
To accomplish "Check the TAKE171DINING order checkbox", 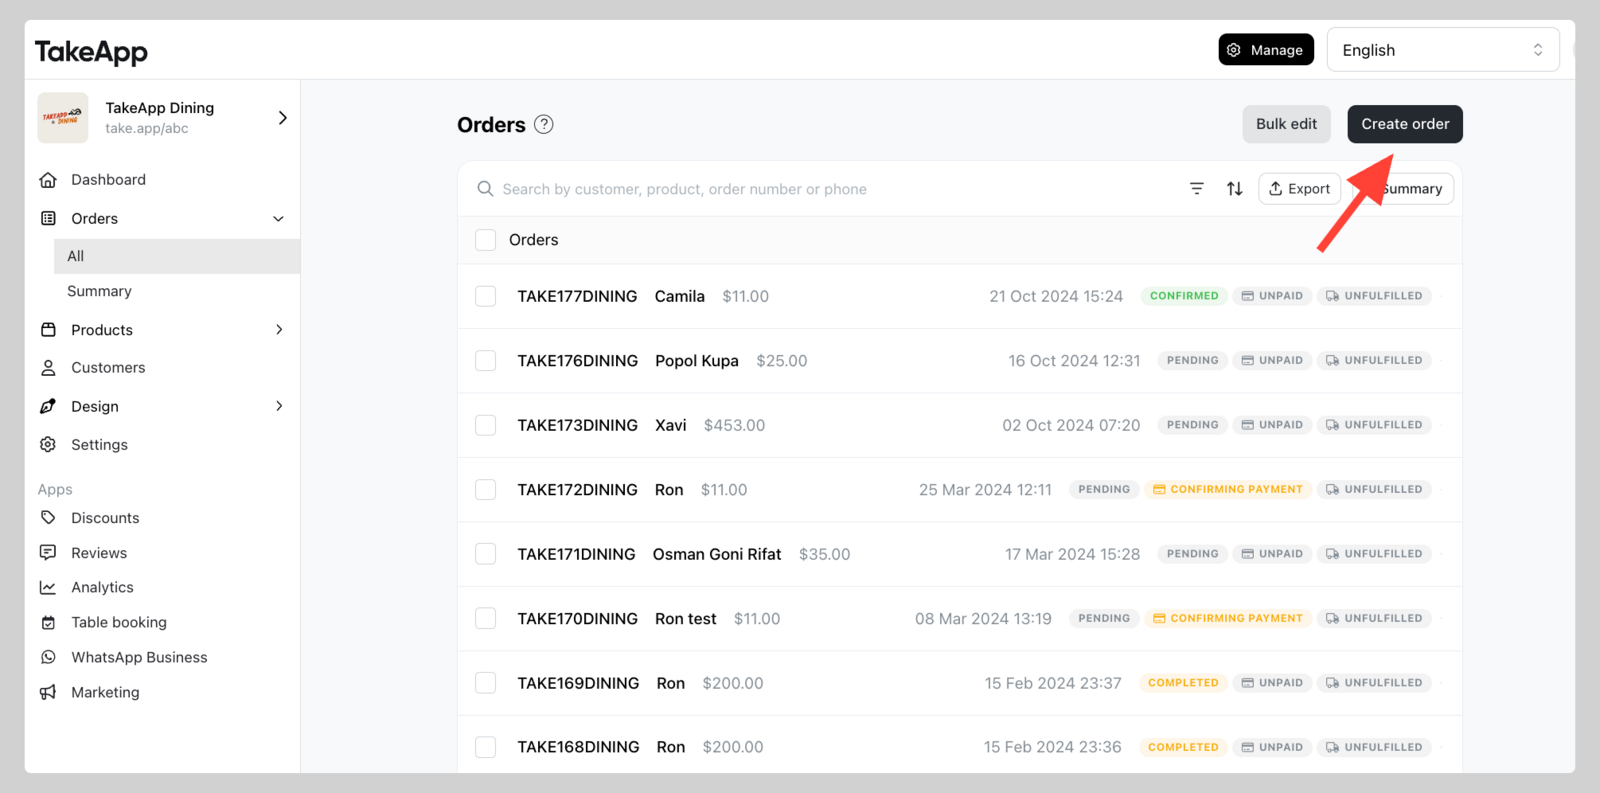I will click(486, 554).
